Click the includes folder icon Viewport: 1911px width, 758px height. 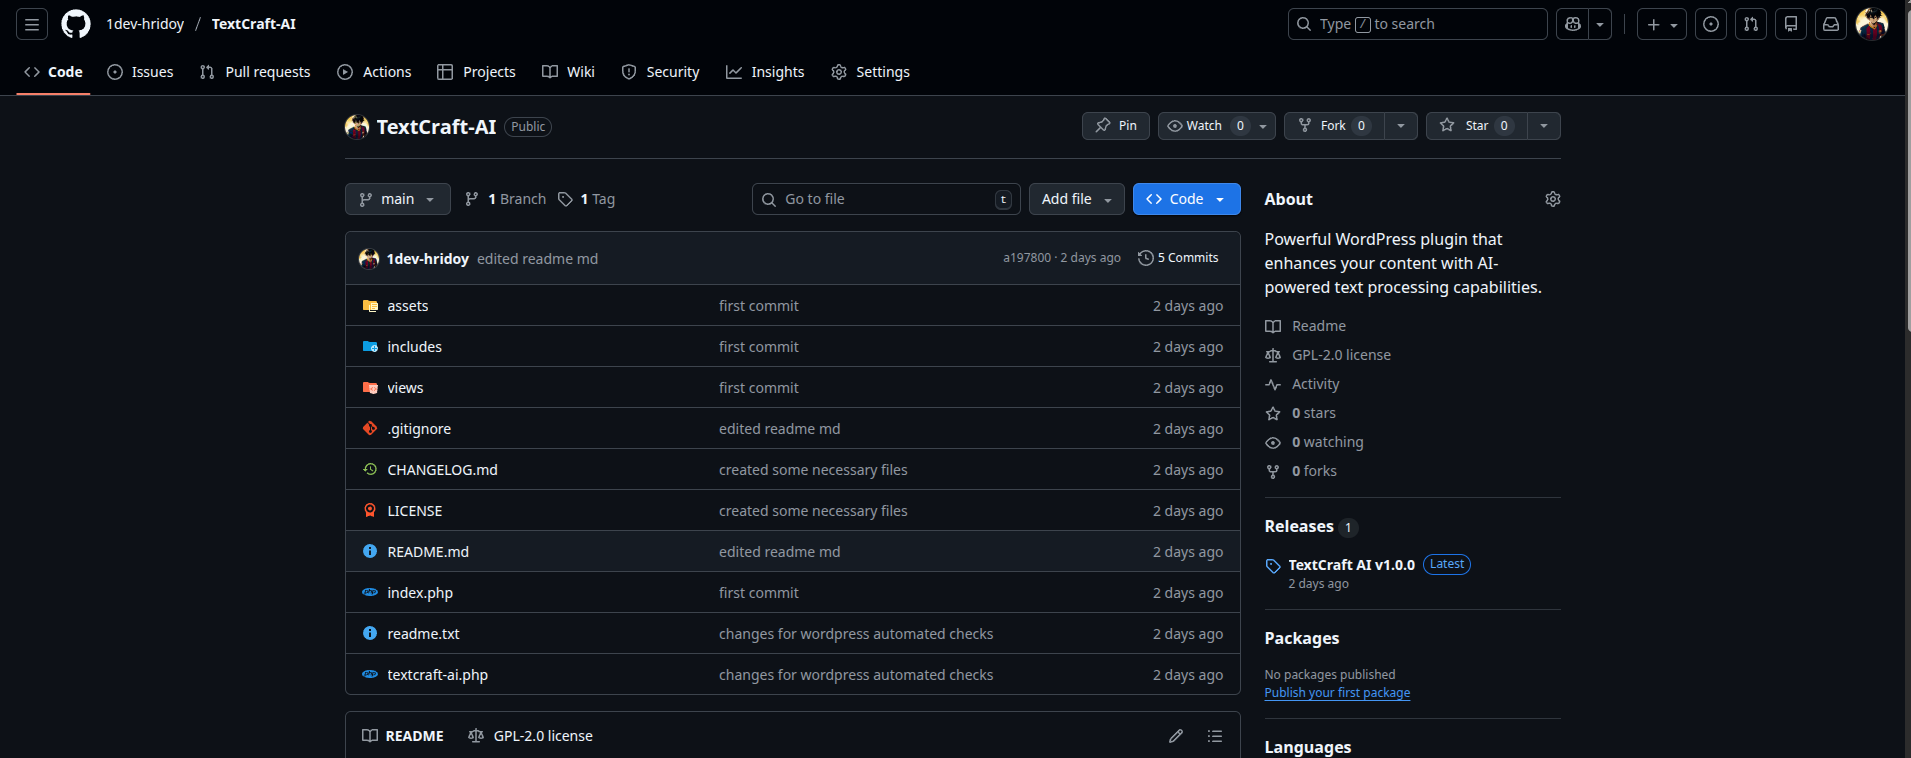370,347
